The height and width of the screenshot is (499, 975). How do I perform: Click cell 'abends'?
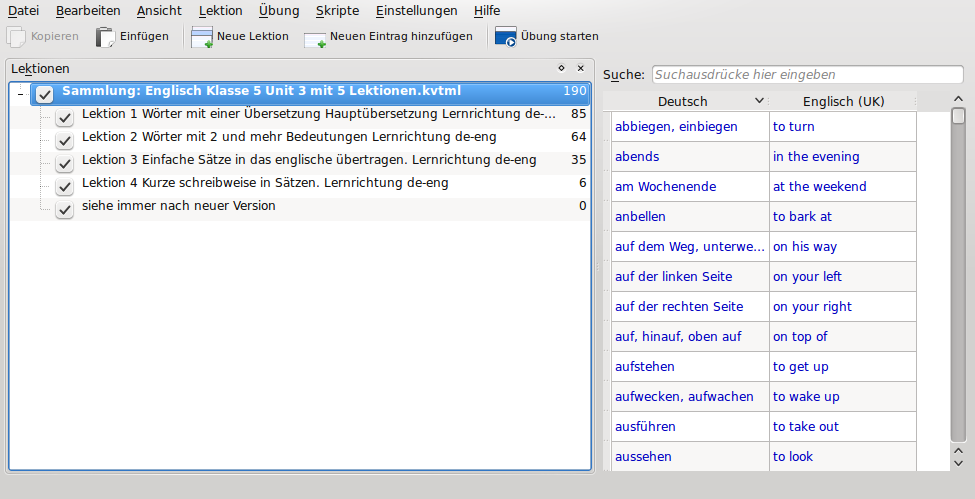(690, 157)
